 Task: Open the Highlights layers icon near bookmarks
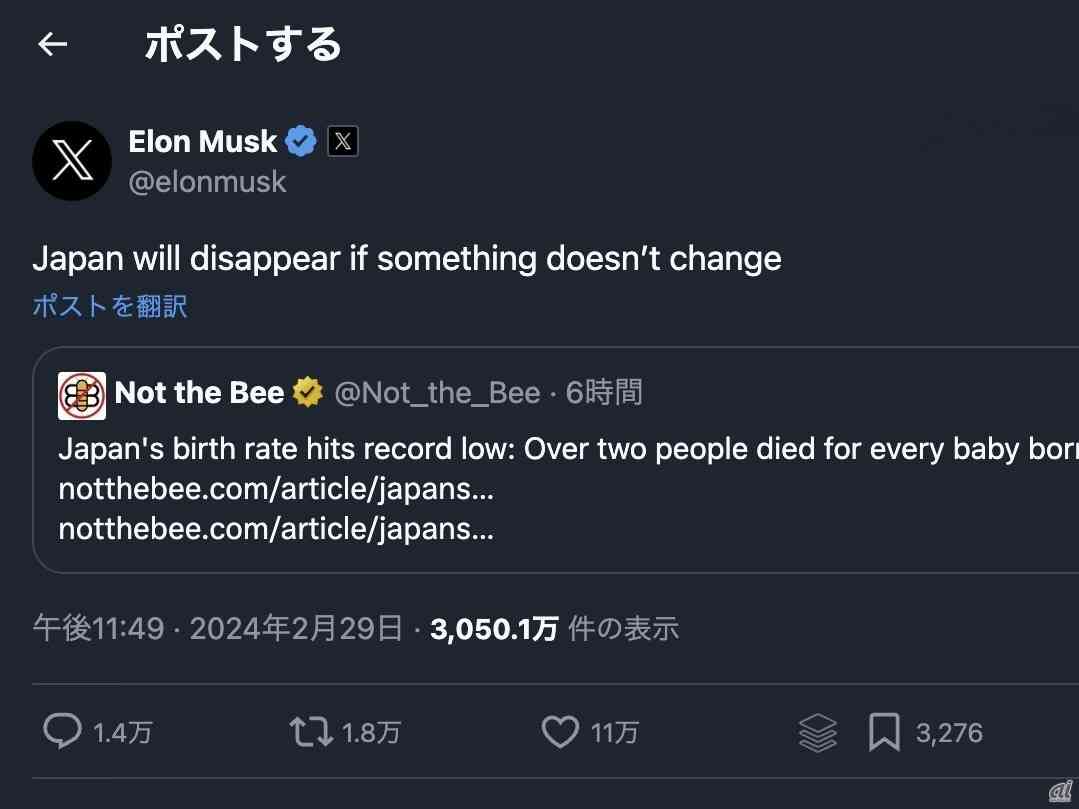pos(817,732)
